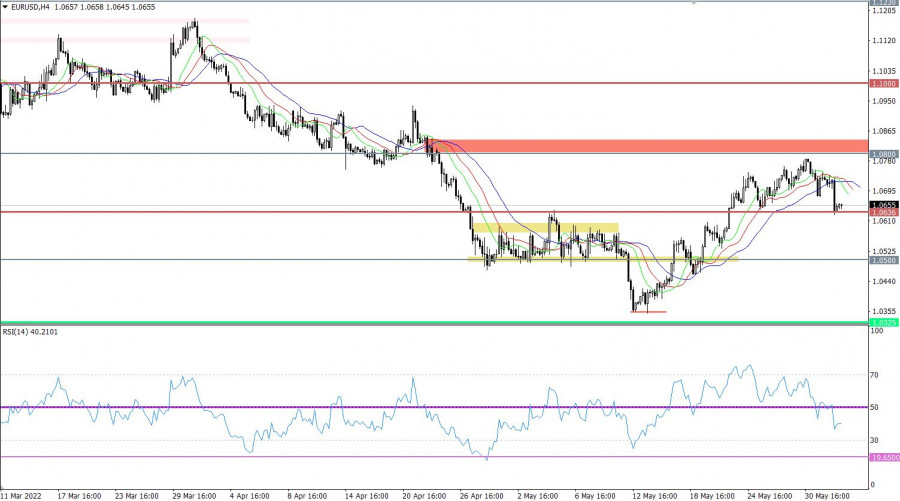This screenshot has height=501, width=900.
Task: Click the RSI scale value 70
Action: pyautogui.click(x=874, y=375)
